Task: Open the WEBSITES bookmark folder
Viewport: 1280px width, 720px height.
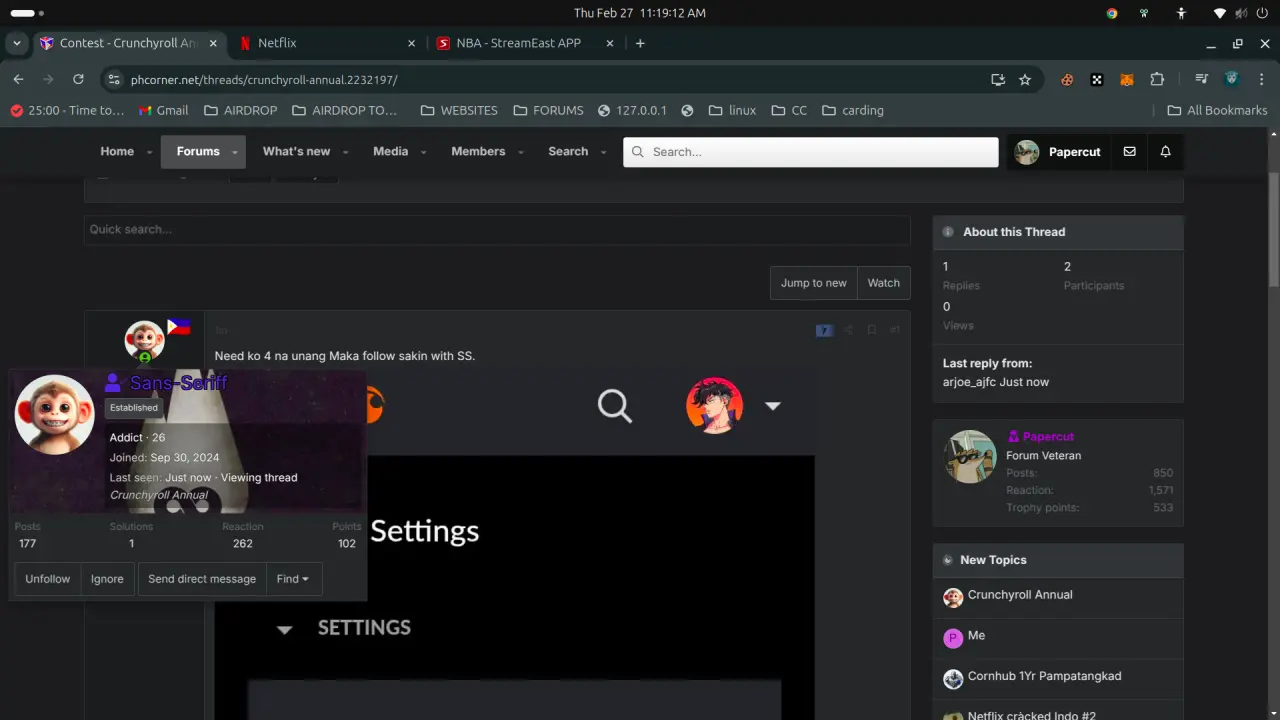Action: point(459,110)
